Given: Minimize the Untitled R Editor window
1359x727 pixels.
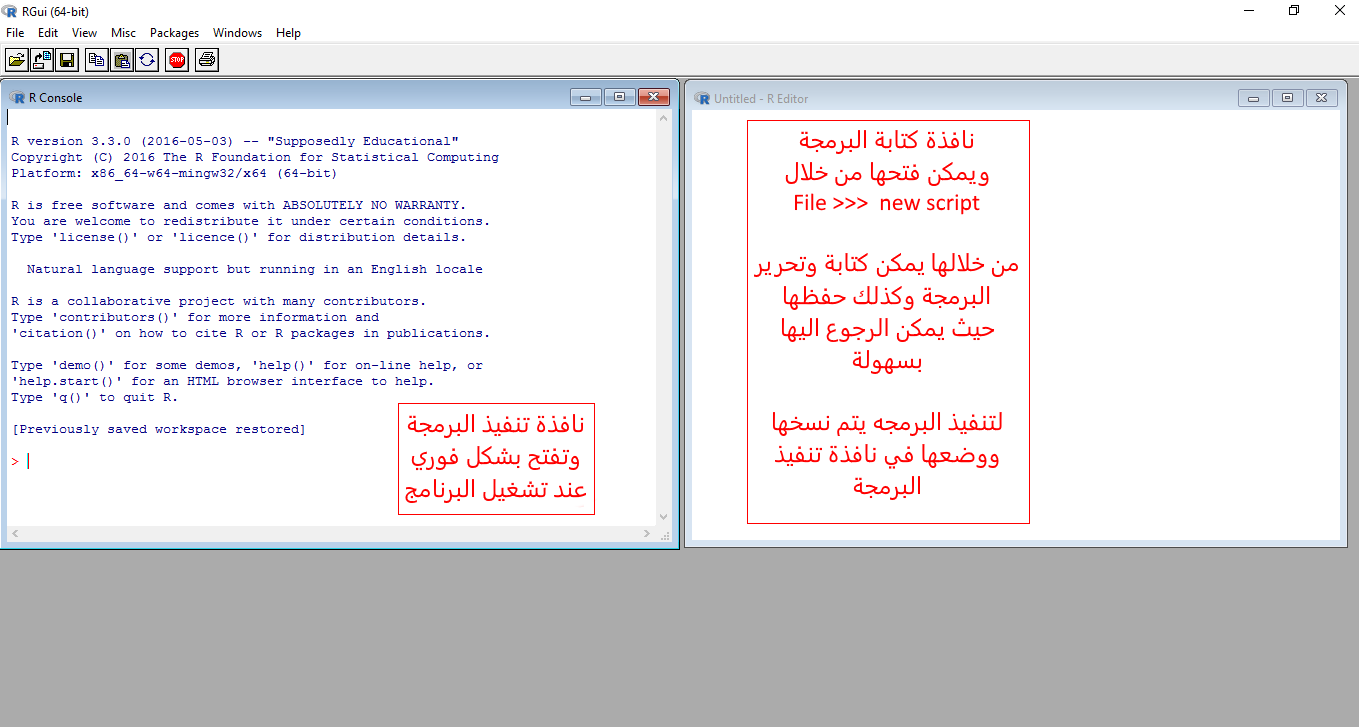Looking at the screenshot, I should click(x=1252, y=98).
